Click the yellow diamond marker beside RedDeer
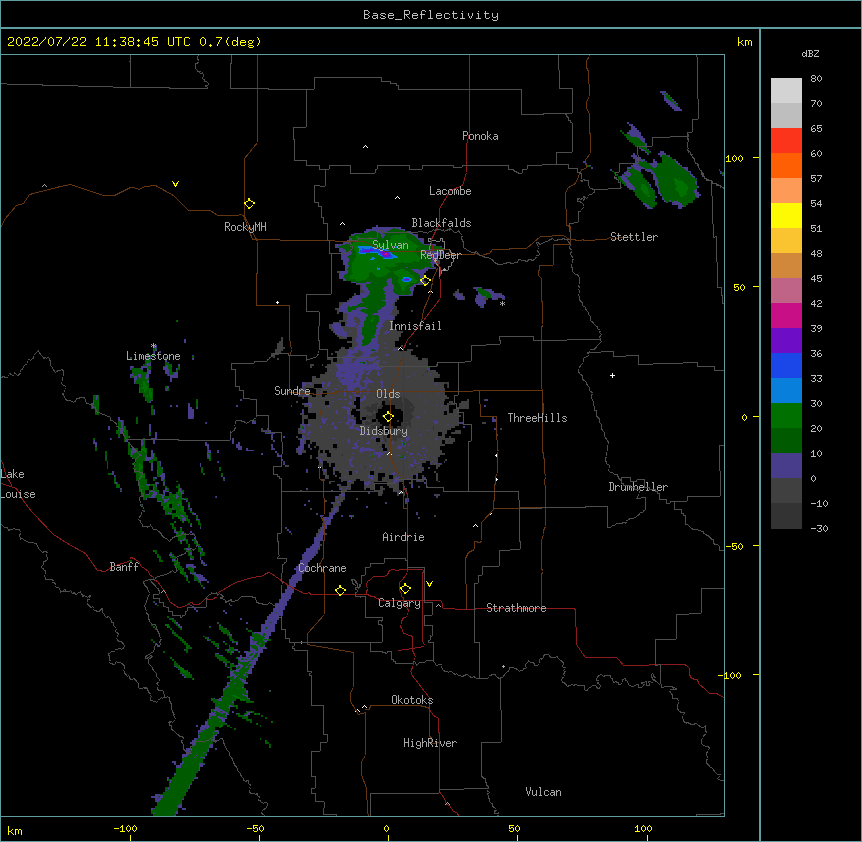This screenshot has height=842, width=862. coord(425,281)
